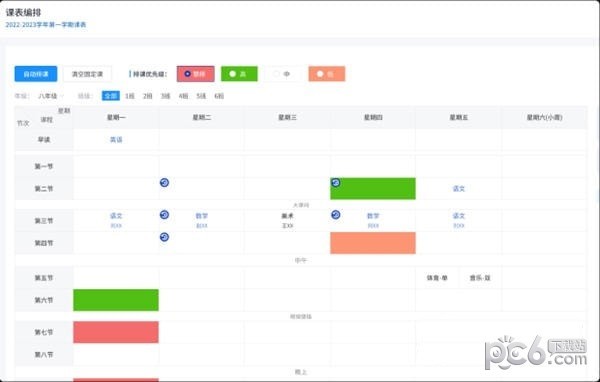
Task: Click the 星期二 column header
Action: (x=202, y=118)
